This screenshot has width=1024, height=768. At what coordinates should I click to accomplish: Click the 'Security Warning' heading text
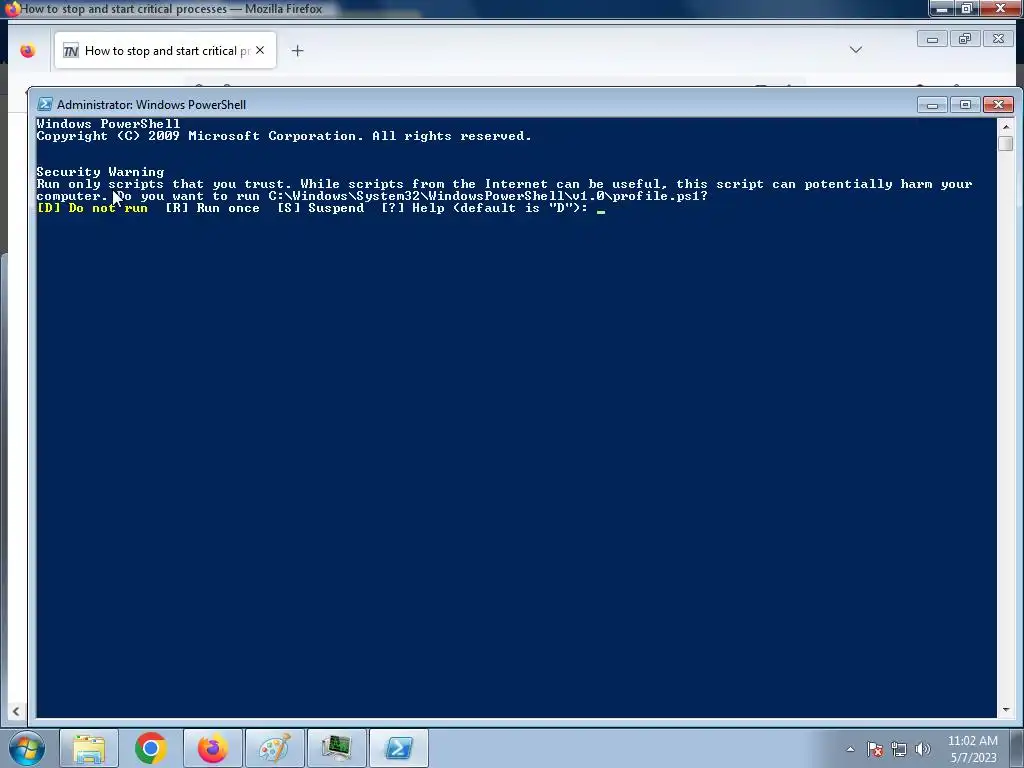[x=100, y=172]
